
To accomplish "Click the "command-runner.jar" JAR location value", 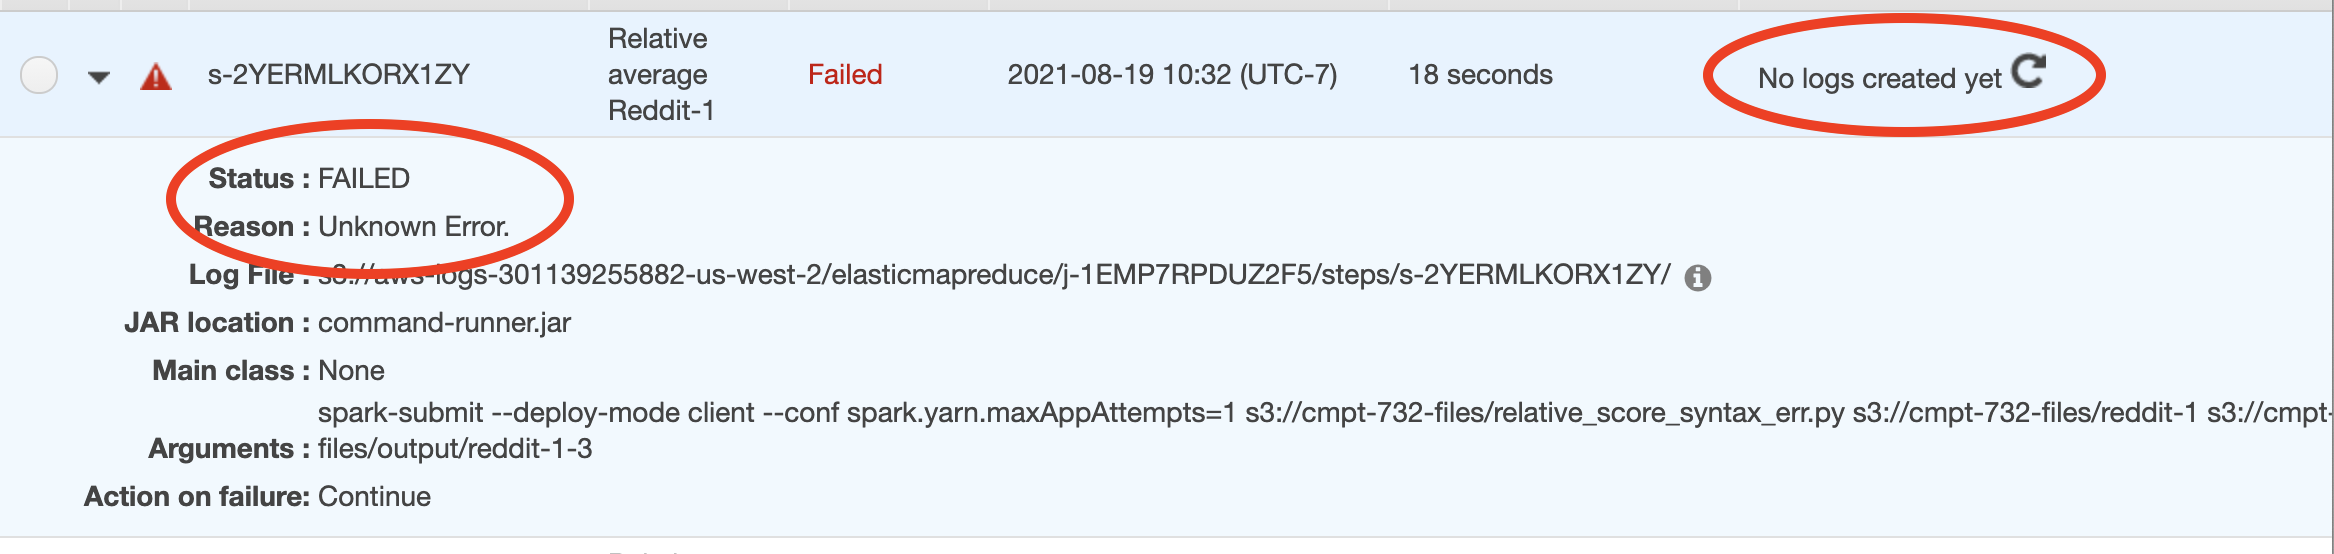I will coord(444,323).
